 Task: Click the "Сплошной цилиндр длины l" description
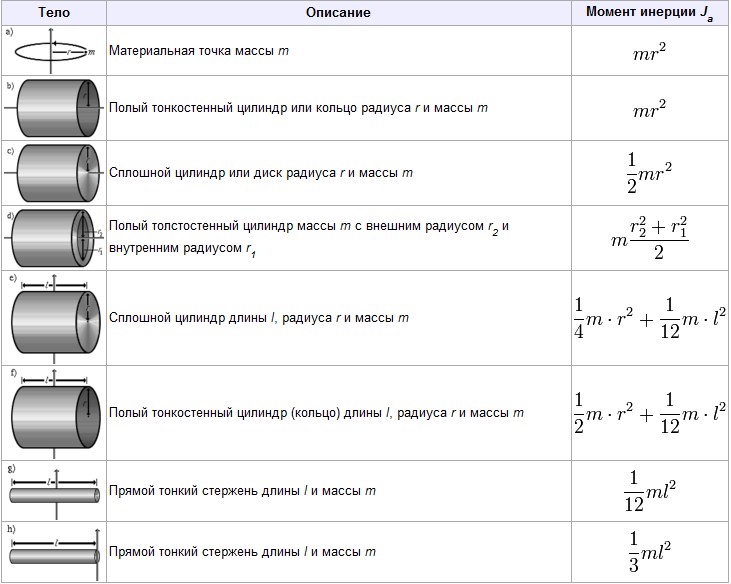(259, 318)
